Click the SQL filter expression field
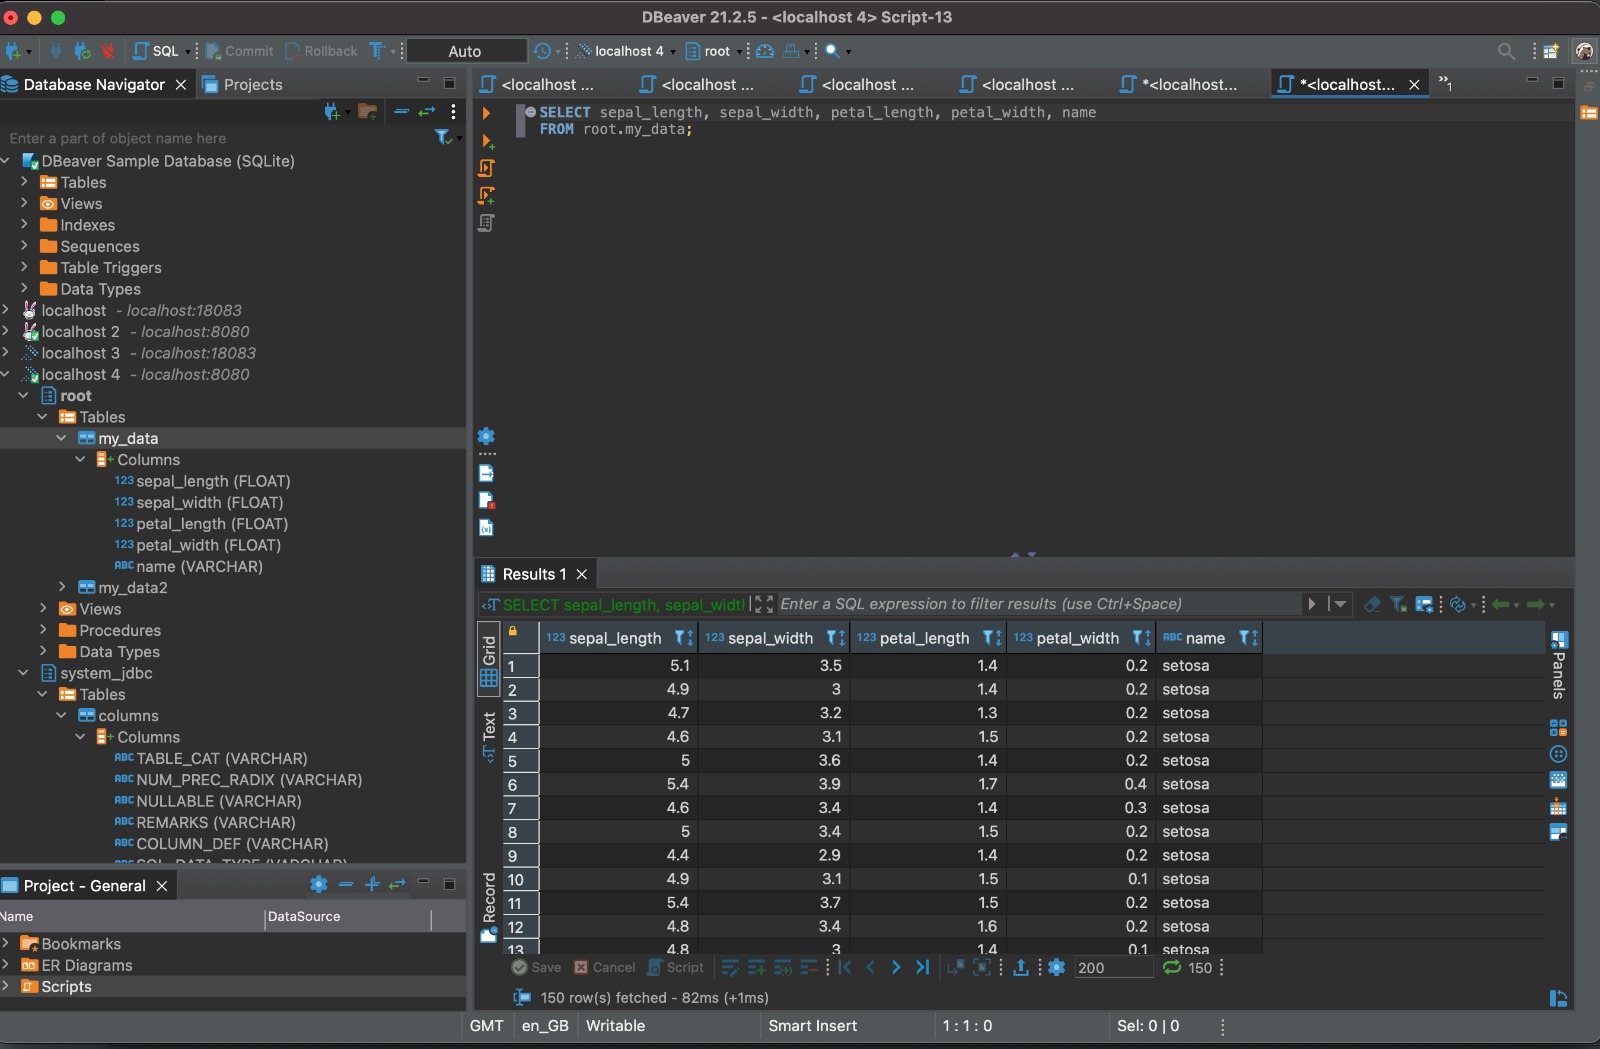 click(1038, 604)
